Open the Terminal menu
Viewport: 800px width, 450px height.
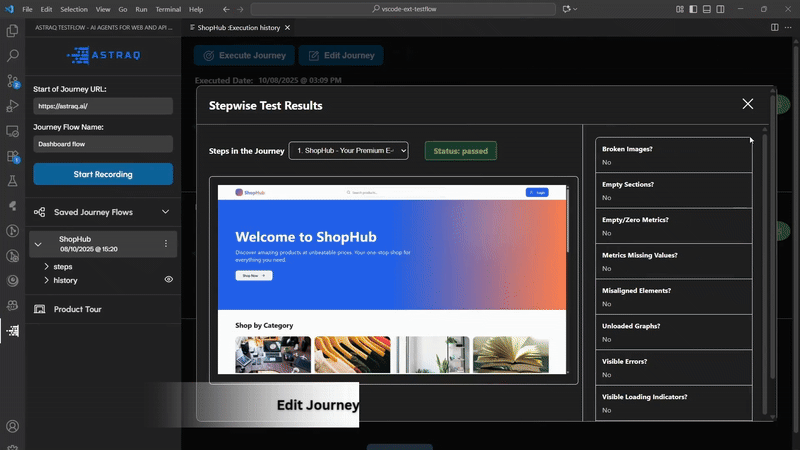(x=168, y=9)
